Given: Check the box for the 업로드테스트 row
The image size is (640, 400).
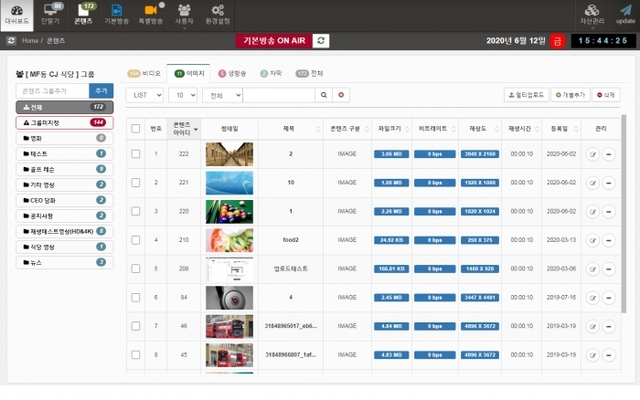Looking at the screenshot, I should coord(136,269).
